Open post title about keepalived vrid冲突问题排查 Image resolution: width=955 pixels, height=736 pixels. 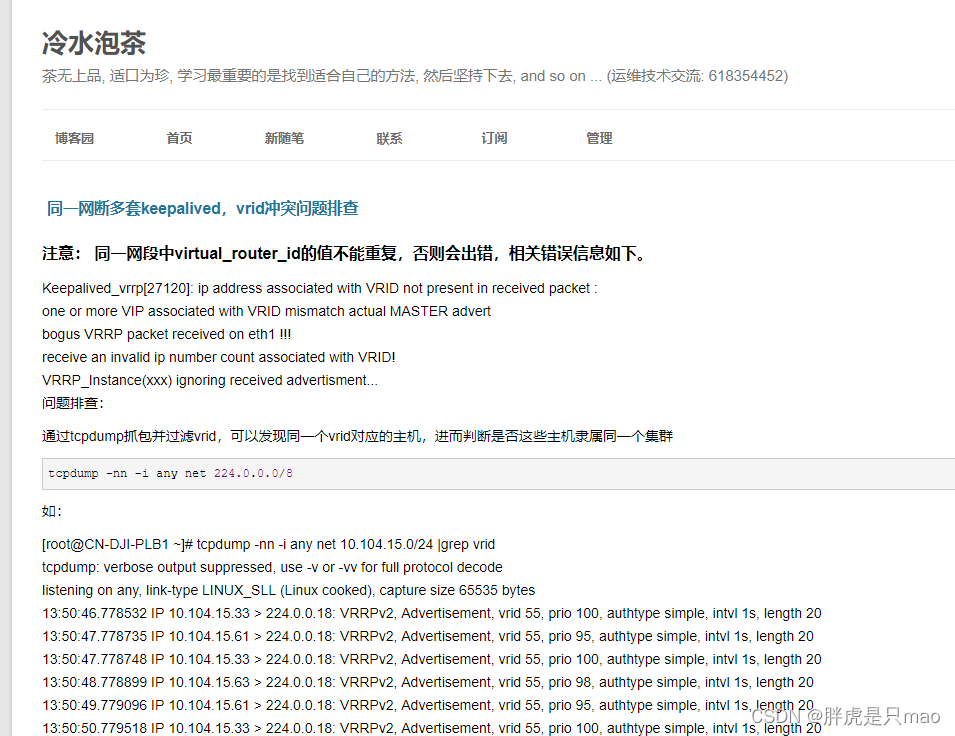point(202,208)
